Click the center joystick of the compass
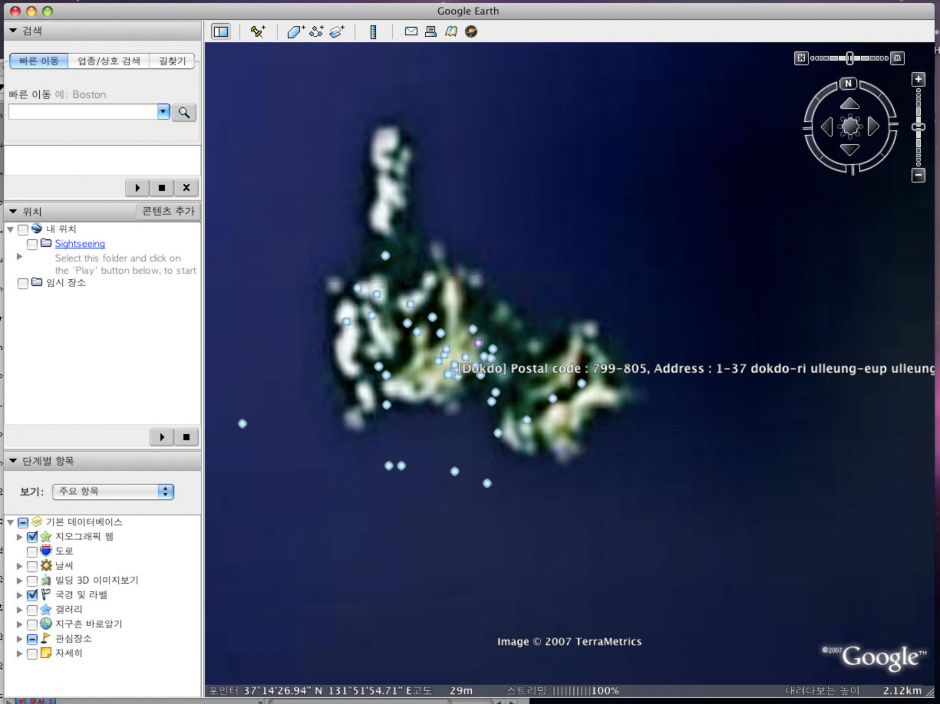The width and height of the screenshot is (940, 704). pos(850,127)
